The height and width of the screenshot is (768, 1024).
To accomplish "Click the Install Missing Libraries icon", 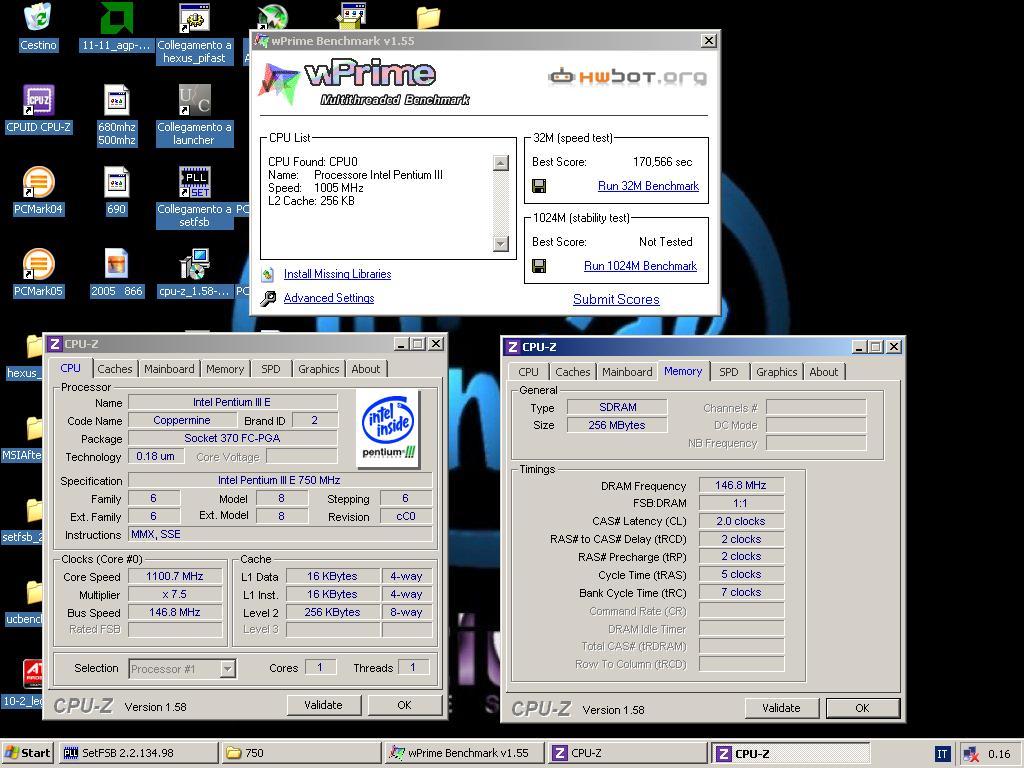I will pos(267,274).
